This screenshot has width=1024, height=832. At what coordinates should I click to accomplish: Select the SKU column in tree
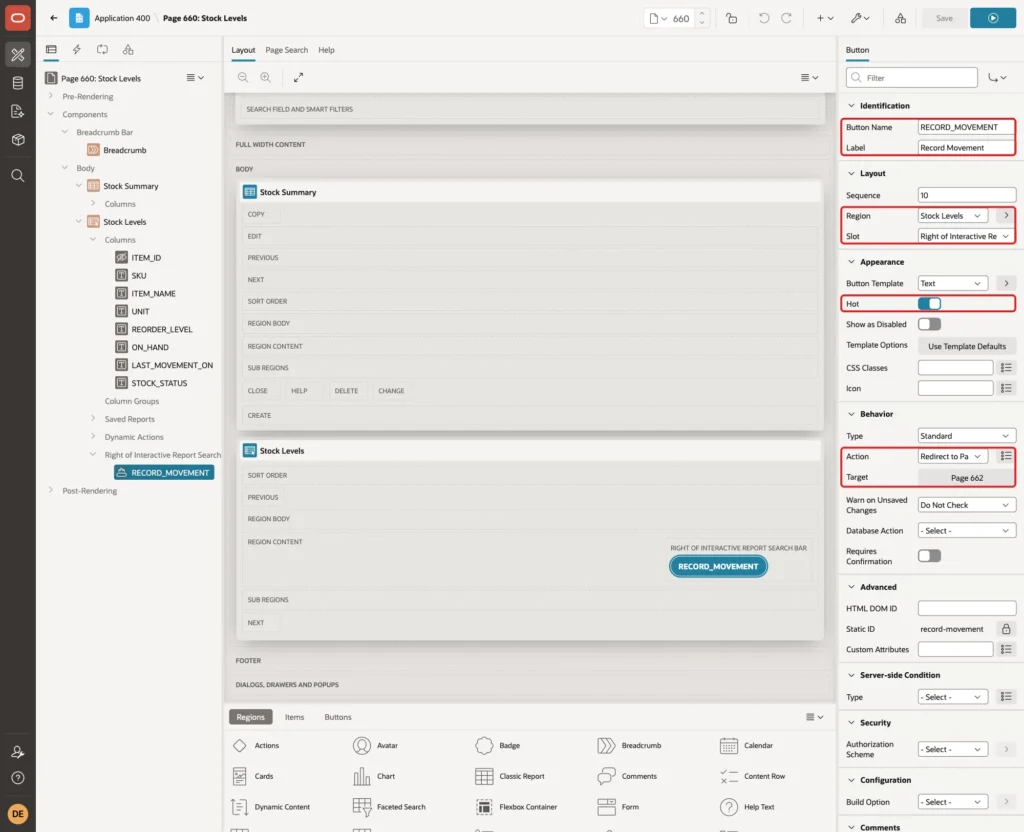[x=138, y=276]
